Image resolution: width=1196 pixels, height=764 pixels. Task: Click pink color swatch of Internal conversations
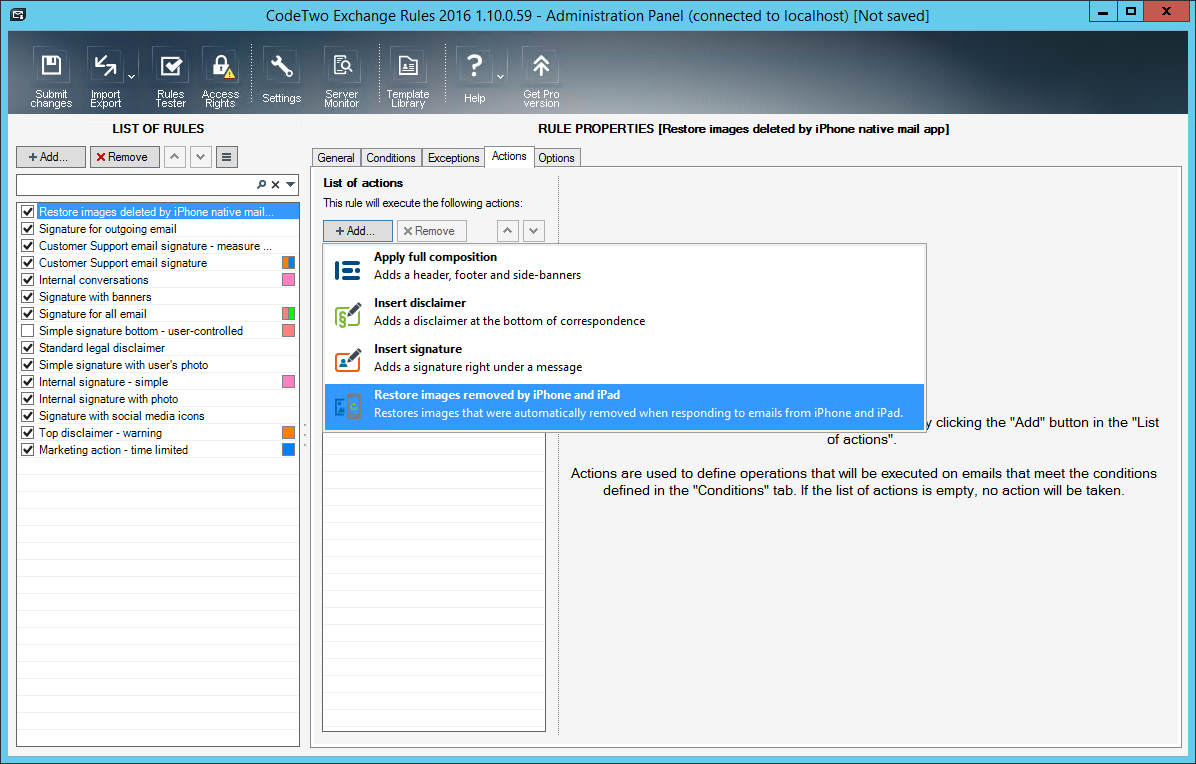click(x=288, y=280)
